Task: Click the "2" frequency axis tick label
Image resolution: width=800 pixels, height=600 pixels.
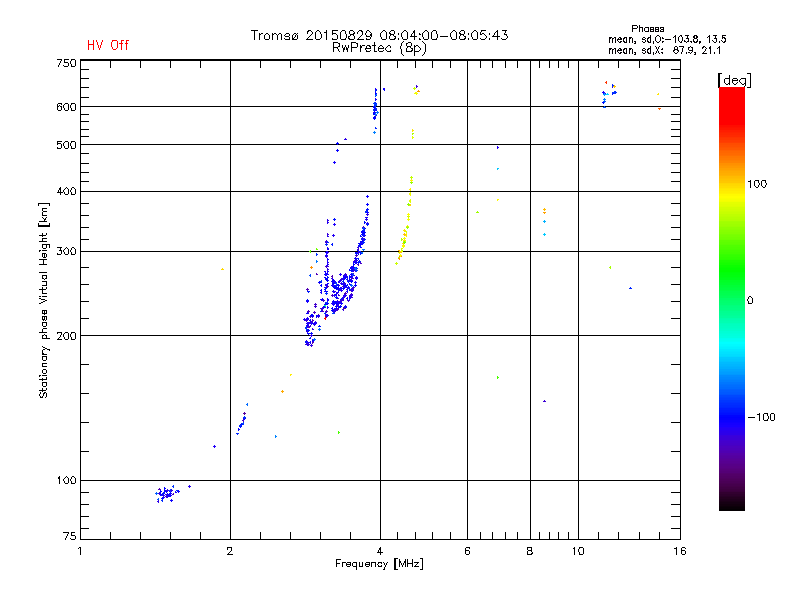Action: pyautogui.click(x=230, y=551)
